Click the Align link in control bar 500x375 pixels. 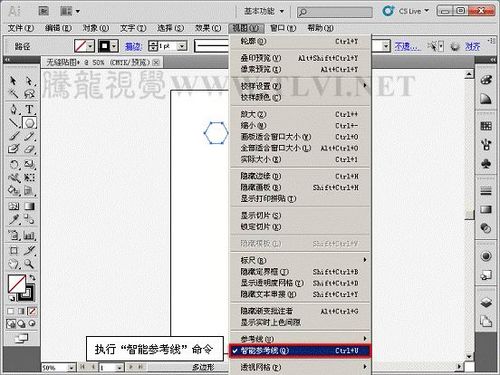pyautogui.click(x=472, y=46)
